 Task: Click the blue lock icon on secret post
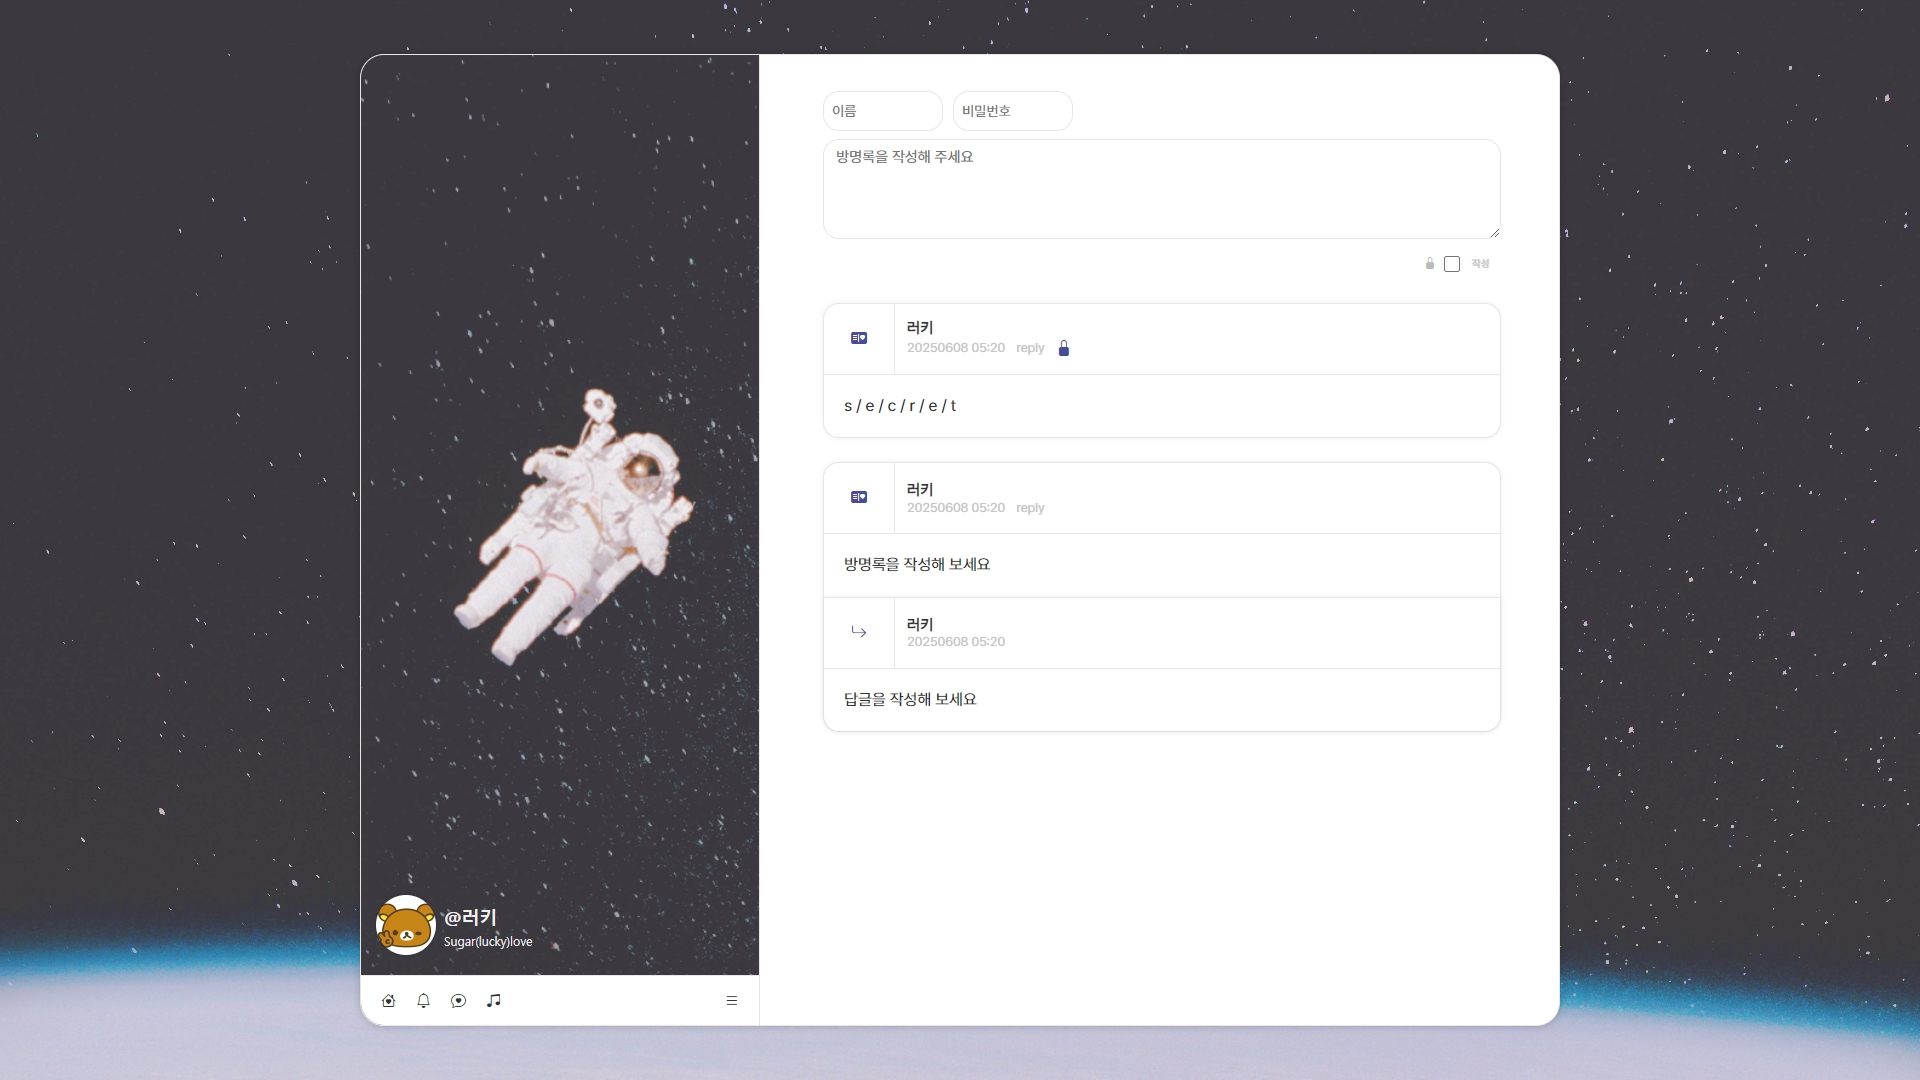1064,348
